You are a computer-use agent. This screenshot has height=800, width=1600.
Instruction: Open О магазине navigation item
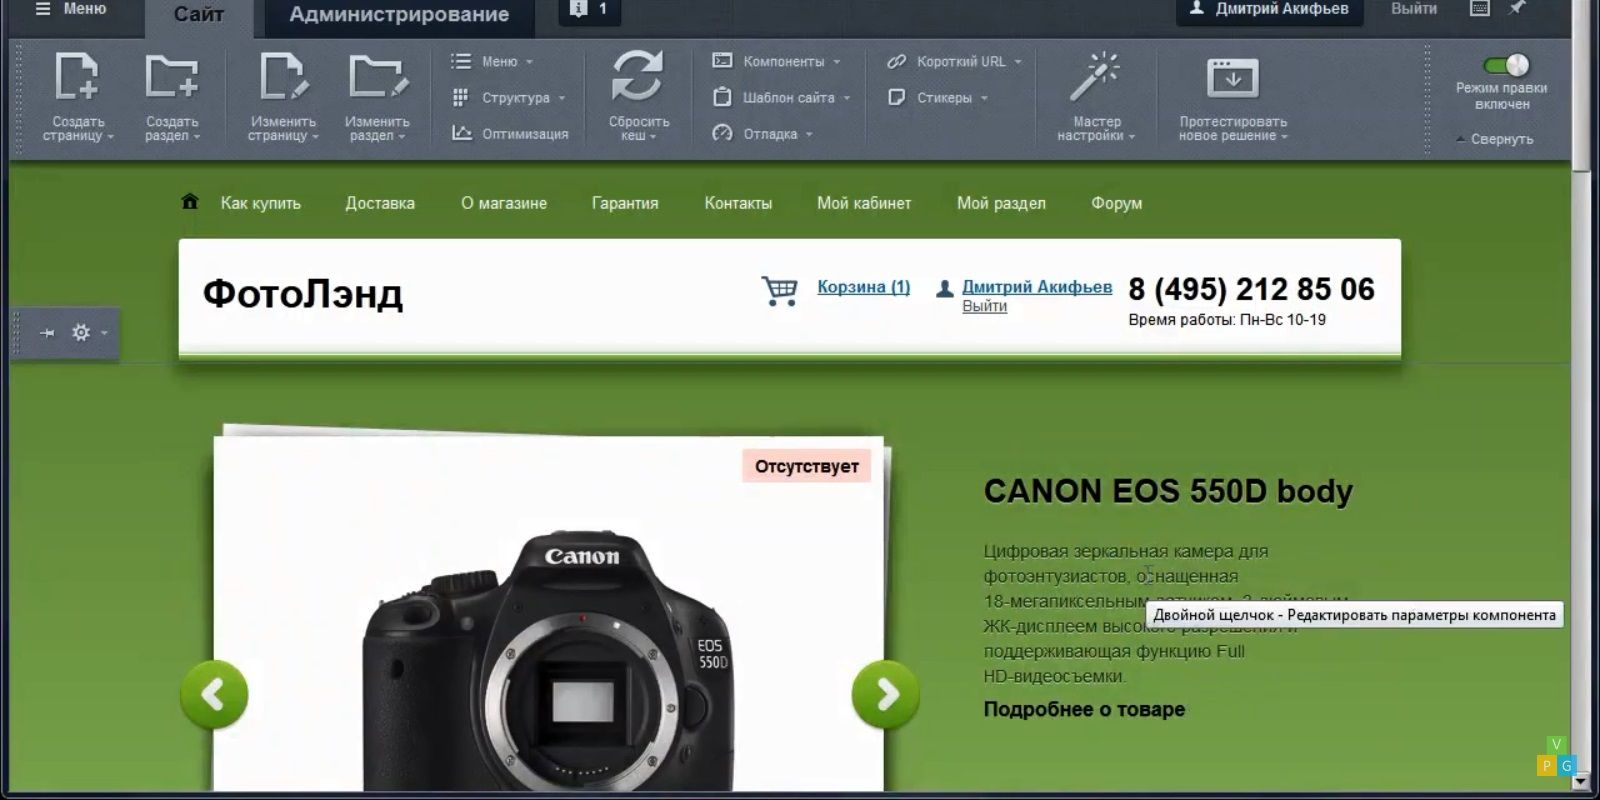point(504,203)
